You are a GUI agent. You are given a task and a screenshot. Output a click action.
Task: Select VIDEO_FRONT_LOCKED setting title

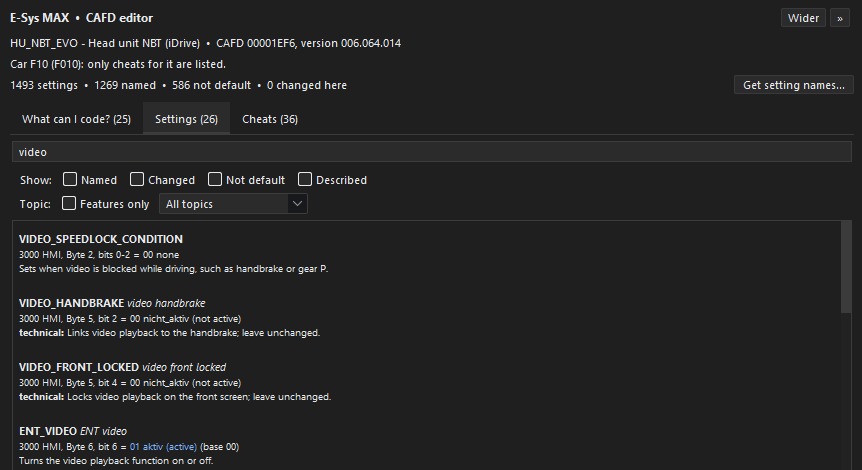[x=79, y=367]
